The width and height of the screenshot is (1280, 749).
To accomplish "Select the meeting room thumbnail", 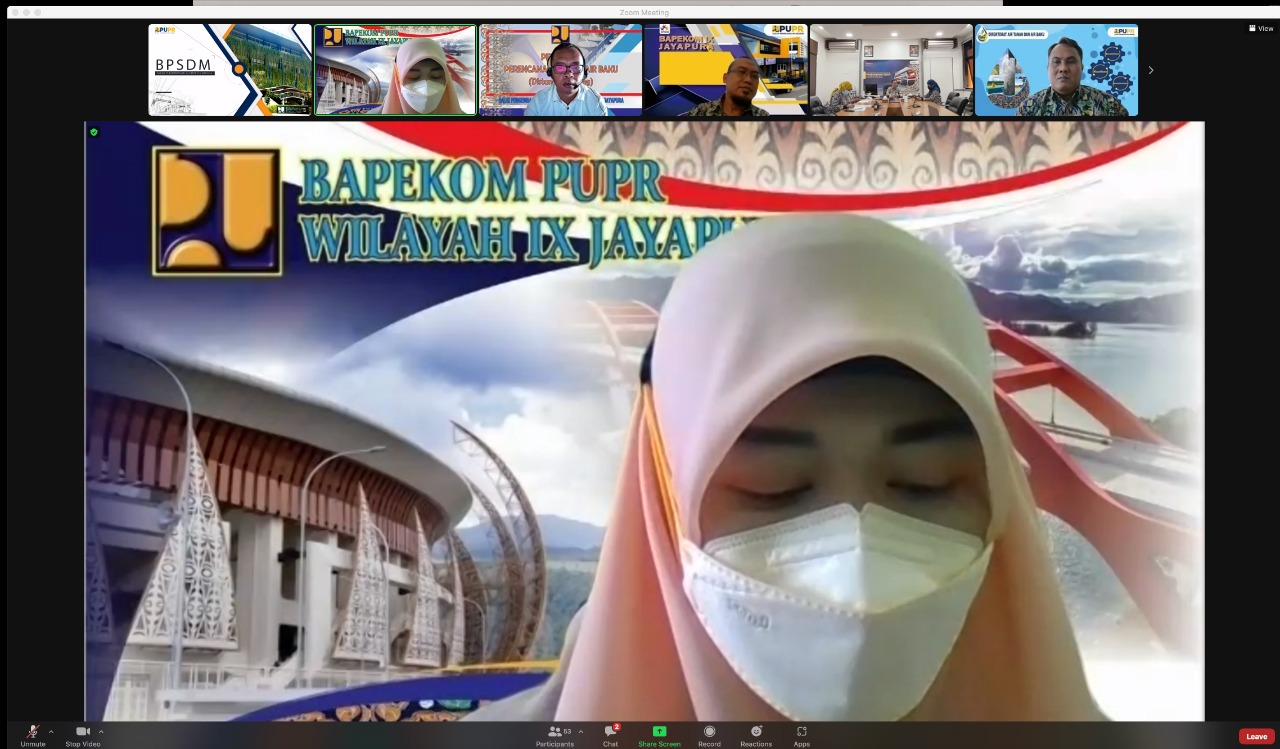I will click(891, 70).
